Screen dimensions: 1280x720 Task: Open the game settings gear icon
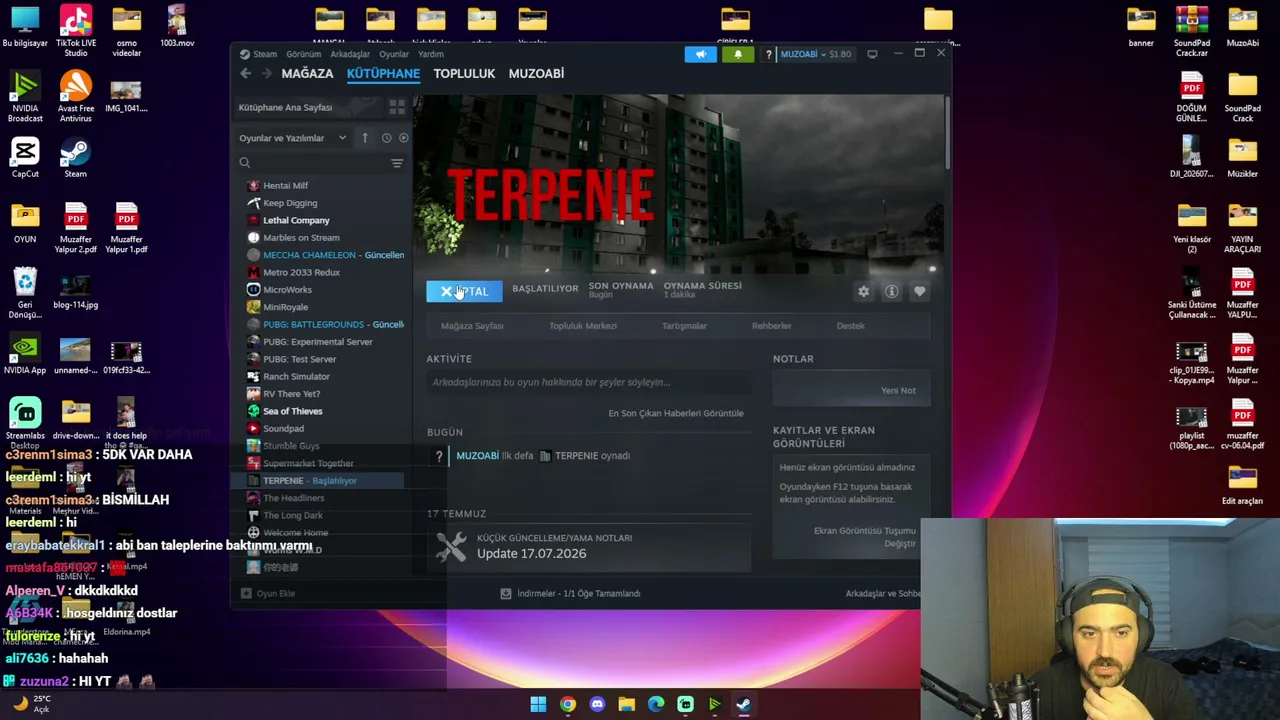[x=864, y=291]
